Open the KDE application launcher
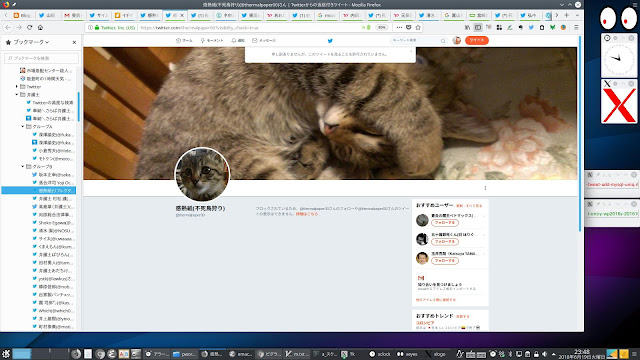Screen dimensions: 640x360 coord(6,354)
